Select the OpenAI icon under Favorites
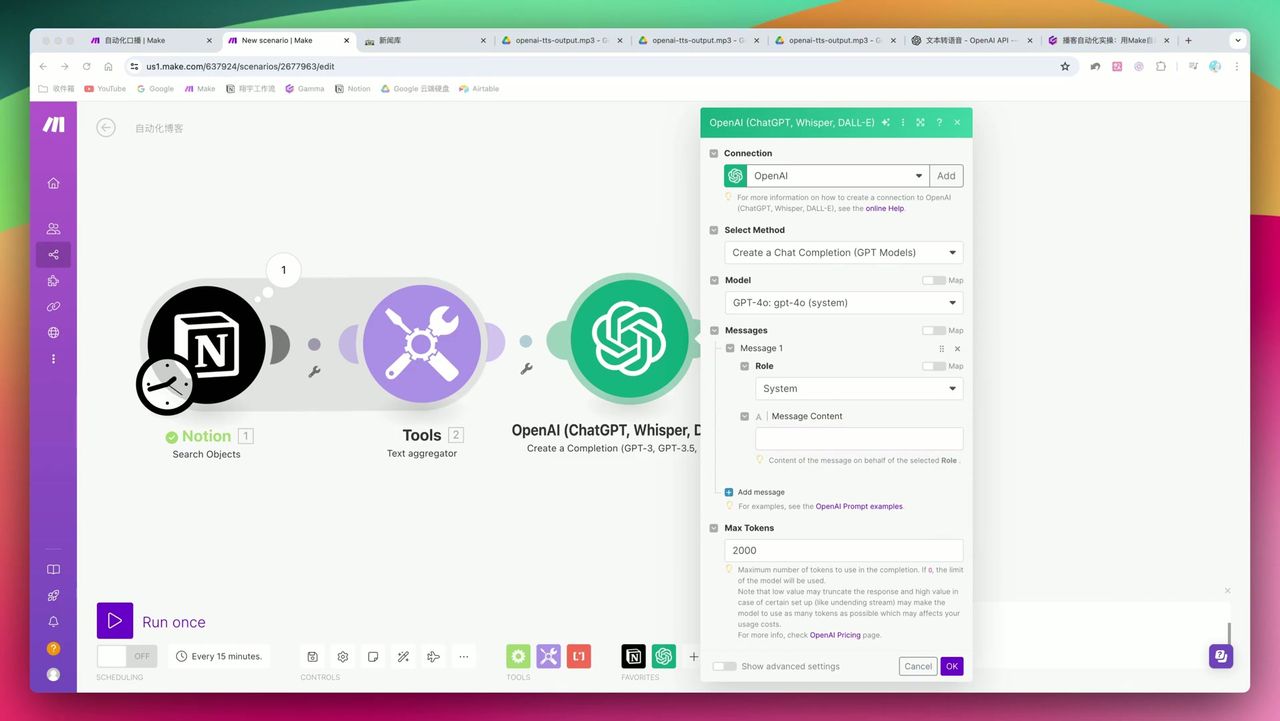This screenshot has height=721, width=1280. (664, 656)
